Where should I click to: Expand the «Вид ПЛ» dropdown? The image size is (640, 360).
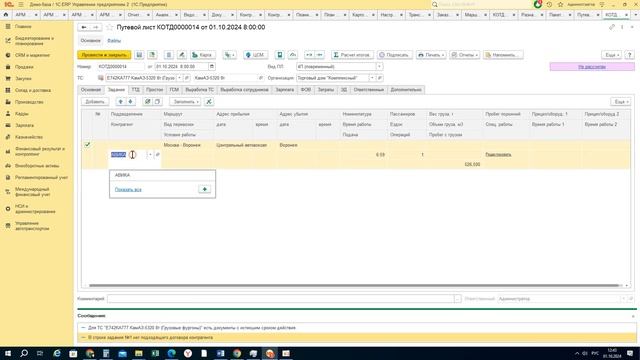click(x=379, y=67)
